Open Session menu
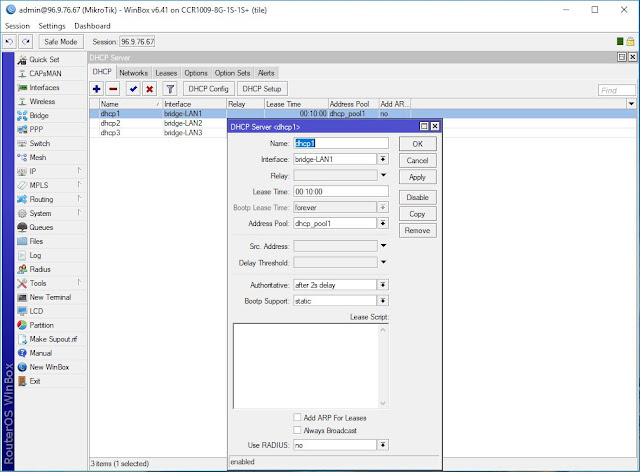640x472 pixels. (x=17, y=26)
